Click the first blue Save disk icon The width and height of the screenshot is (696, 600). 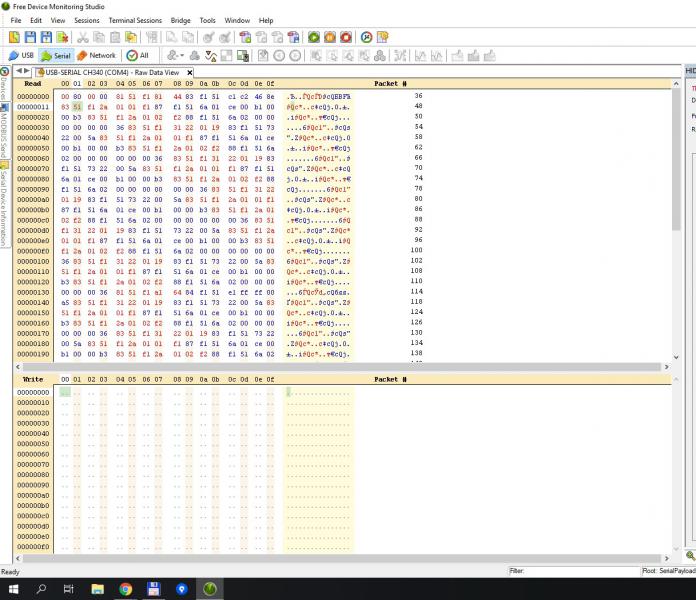tap(31, 37)
